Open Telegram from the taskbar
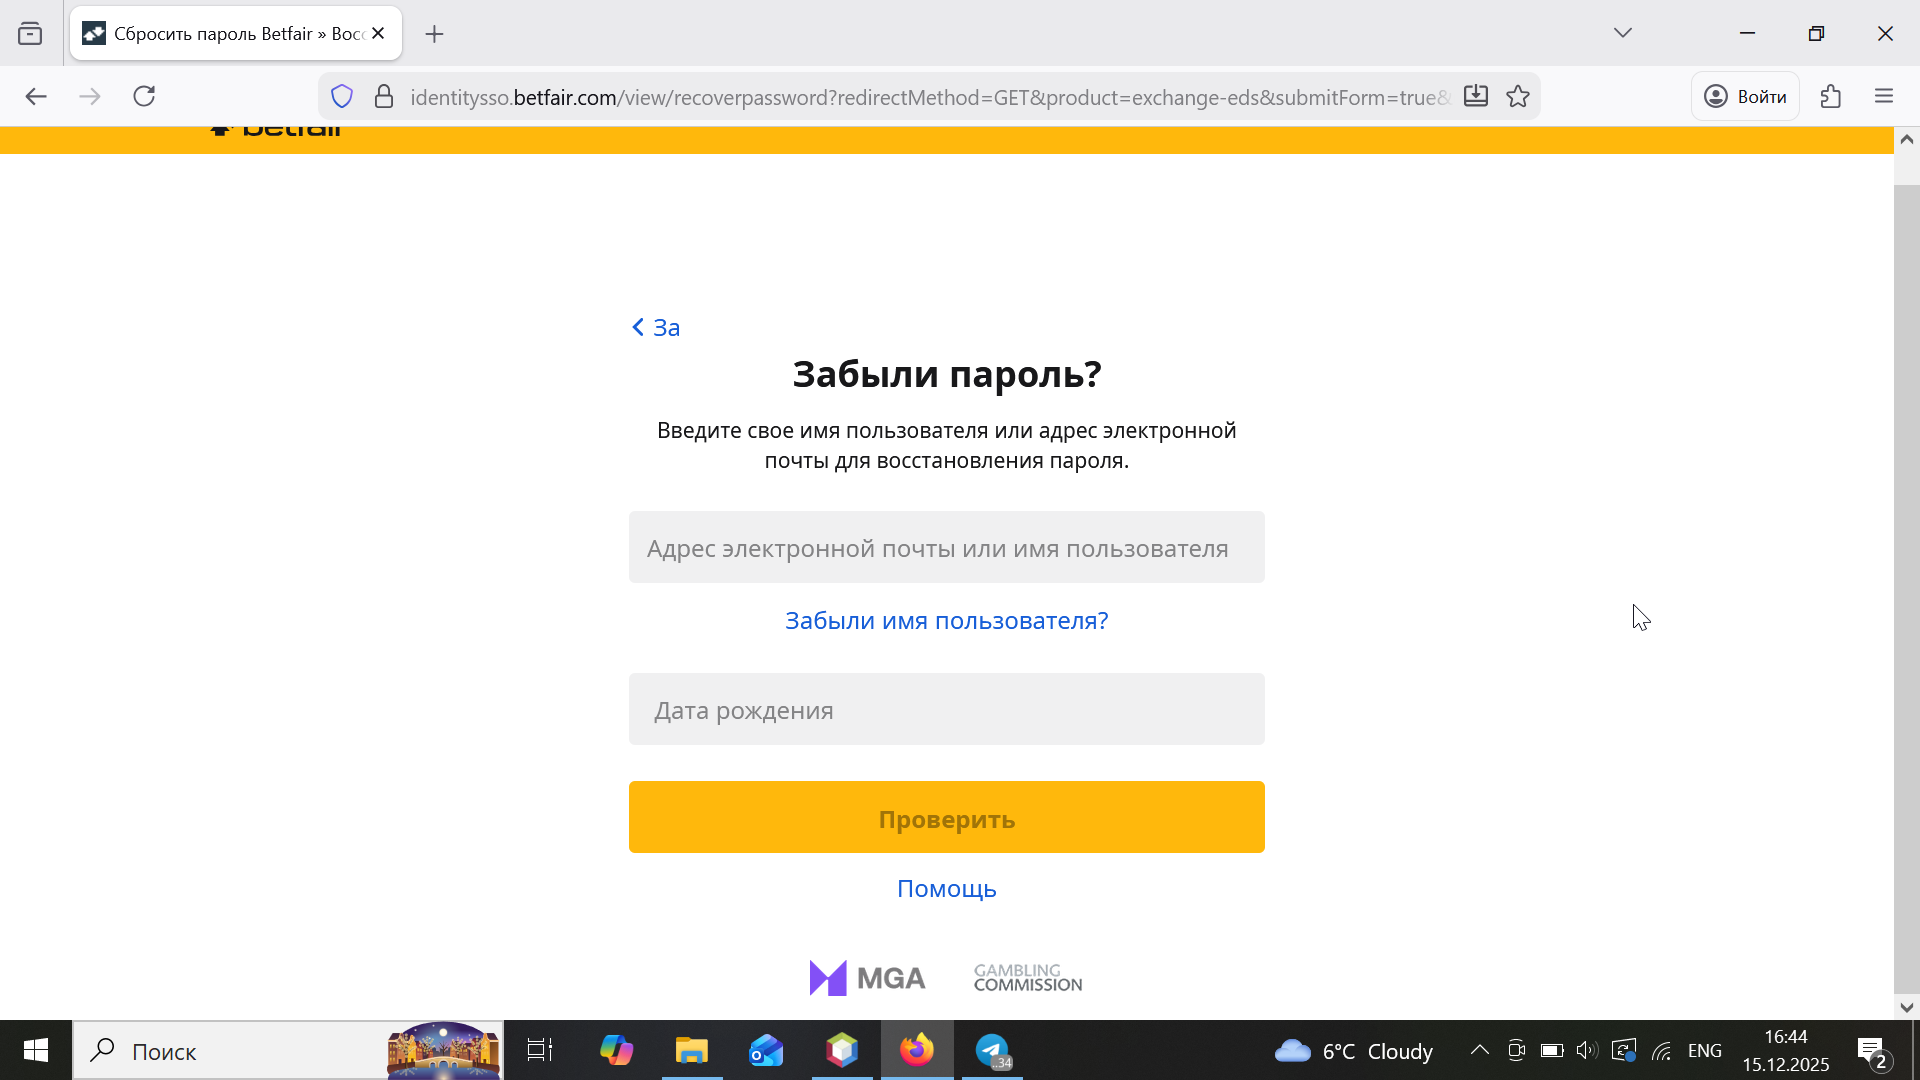 [x=992, y=1050]
